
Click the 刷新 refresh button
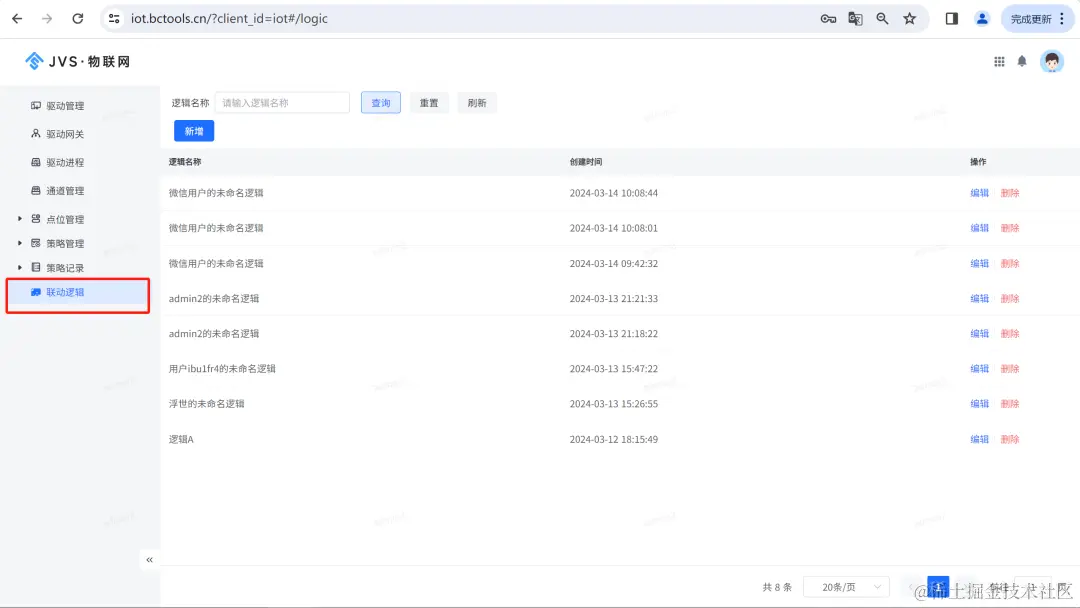[x=477, y=103]
